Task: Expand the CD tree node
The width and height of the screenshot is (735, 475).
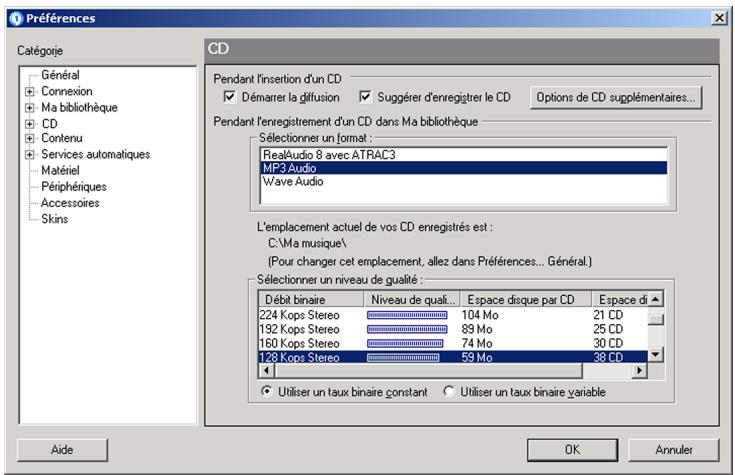Action: (30, 124)
